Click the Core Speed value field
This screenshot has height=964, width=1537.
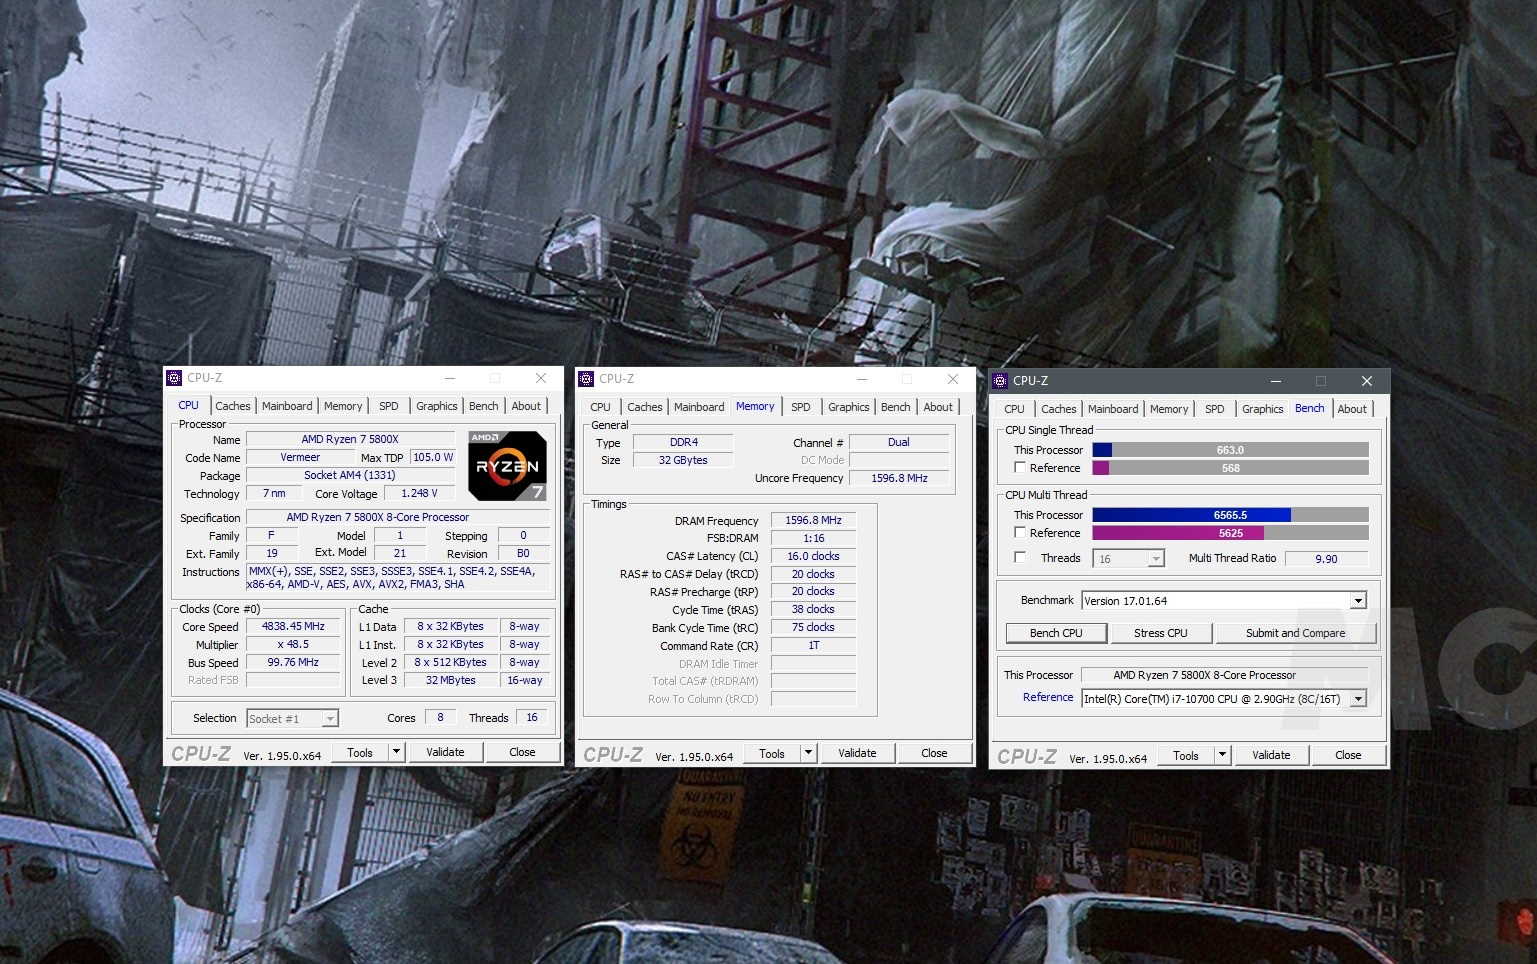coord(293,627)
